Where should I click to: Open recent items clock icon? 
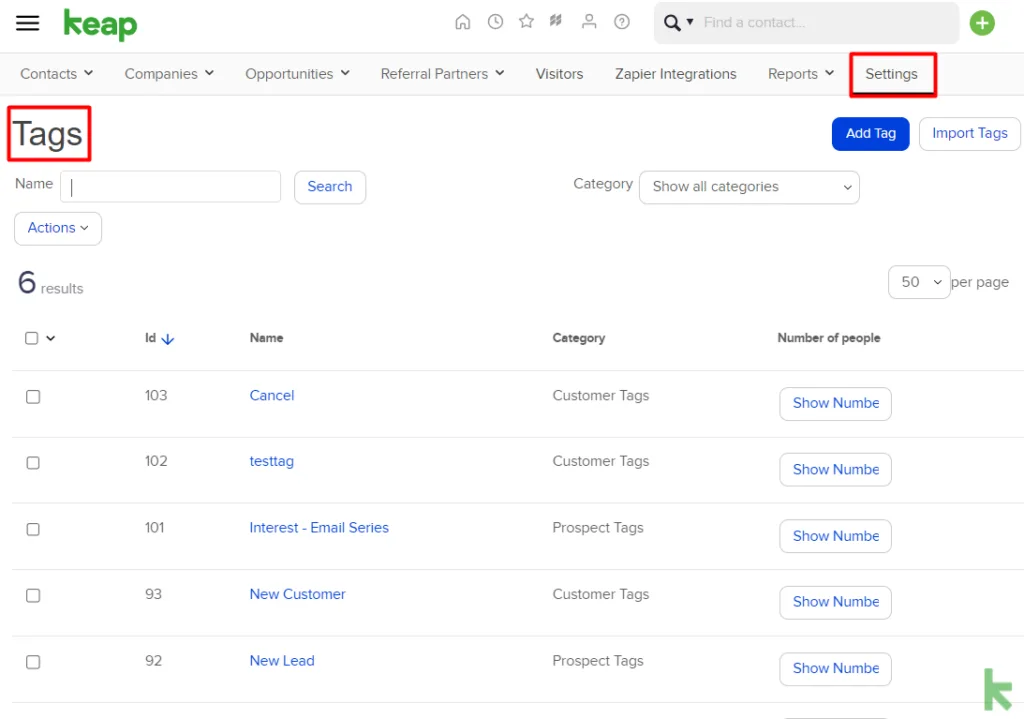pos(495,22)
